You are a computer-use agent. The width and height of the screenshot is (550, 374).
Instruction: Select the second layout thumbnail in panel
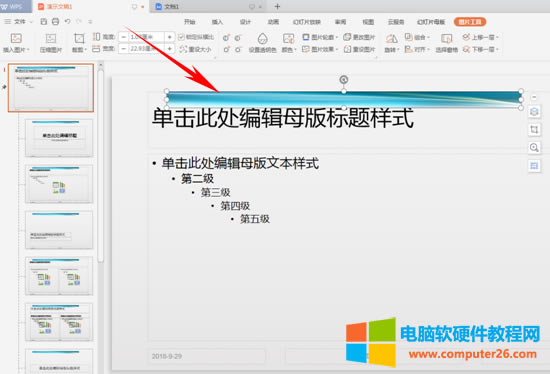point(59,138)
